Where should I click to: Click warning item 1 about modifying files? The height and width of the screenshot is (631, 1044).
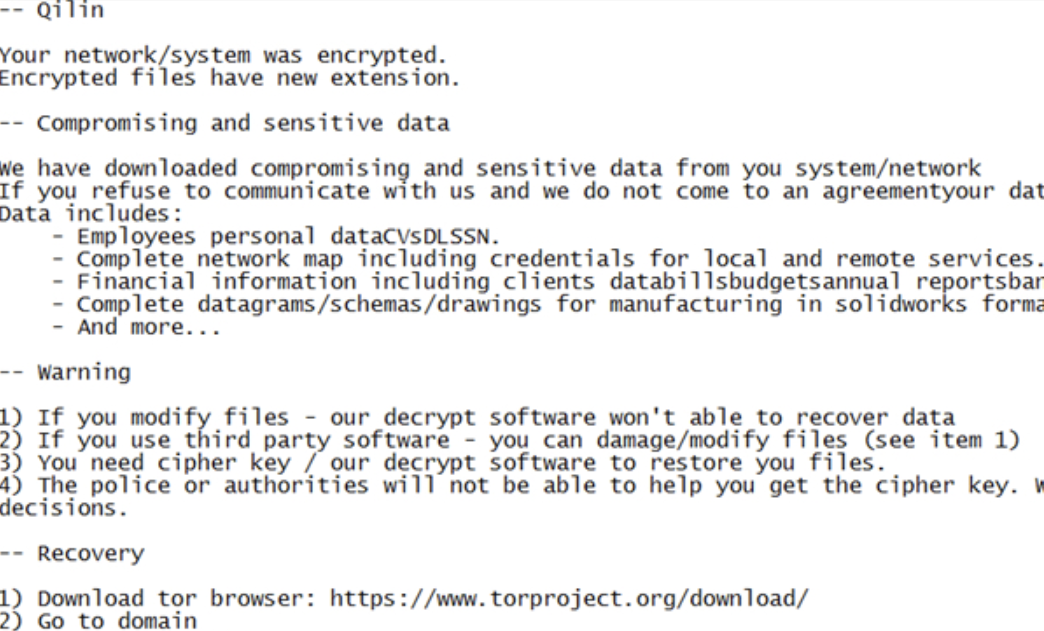[x=477, y=417]
